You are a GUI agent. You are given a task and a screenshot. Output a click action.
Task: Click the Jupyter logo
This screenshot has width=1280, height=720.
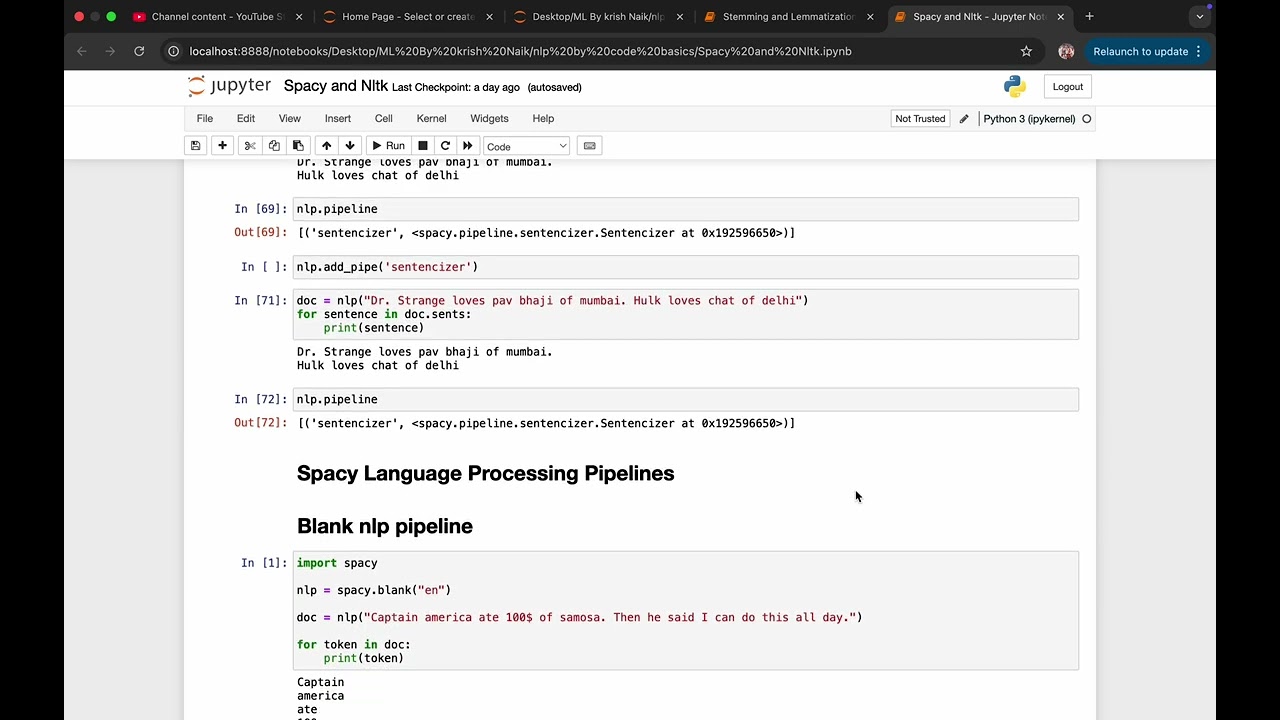(x=229, y=86)
